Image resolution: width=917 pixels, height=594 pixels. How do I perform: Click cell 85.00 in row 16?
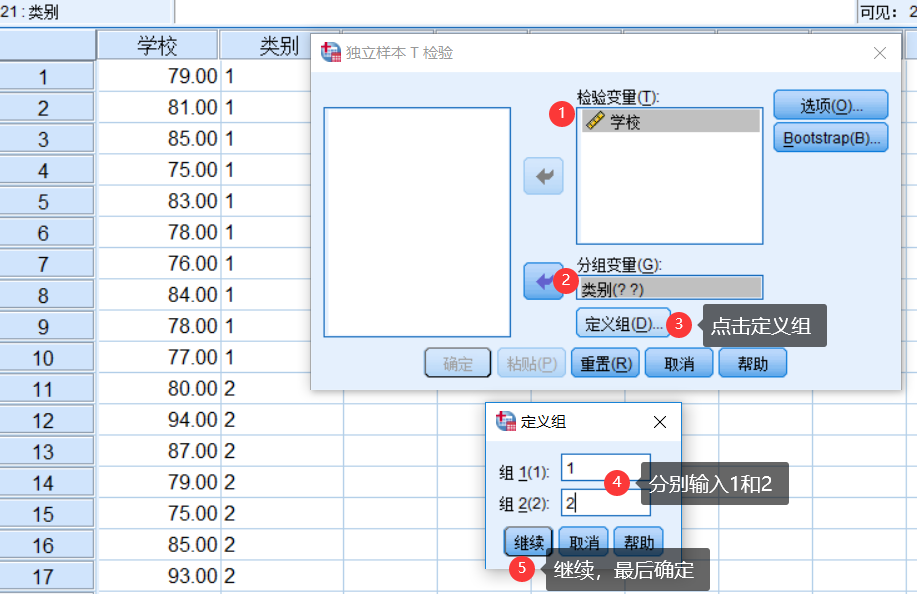[x=158, y=544]
